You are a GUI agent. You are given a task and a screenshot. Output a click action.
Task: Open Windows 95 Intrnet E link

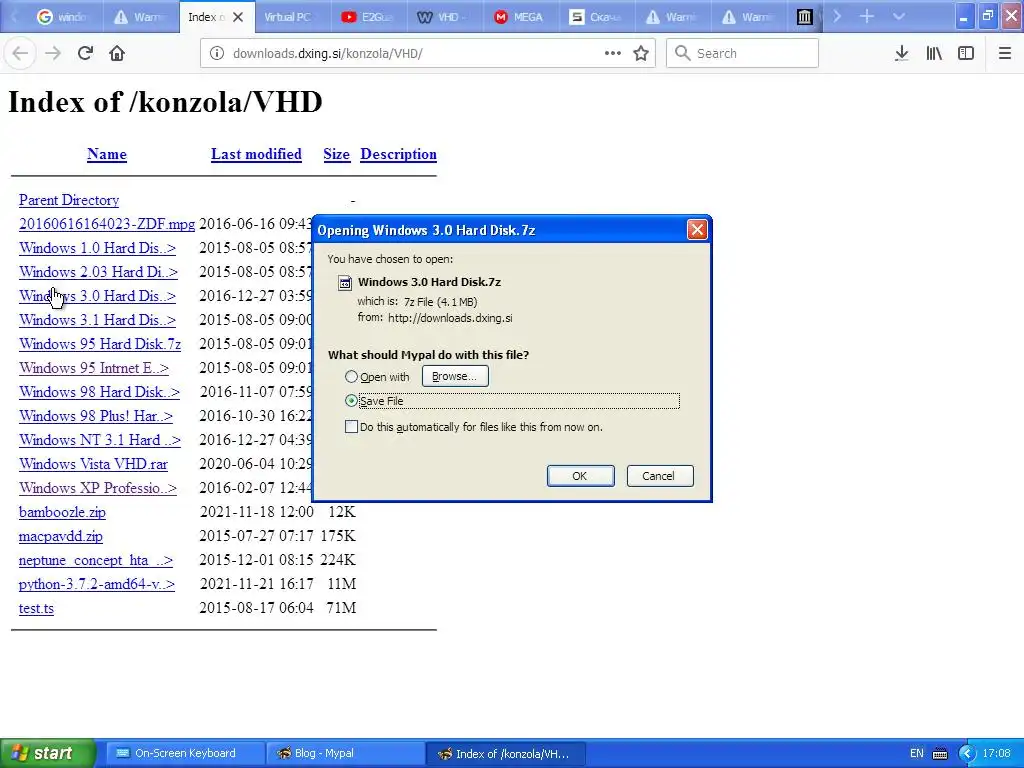pos(94,368)
